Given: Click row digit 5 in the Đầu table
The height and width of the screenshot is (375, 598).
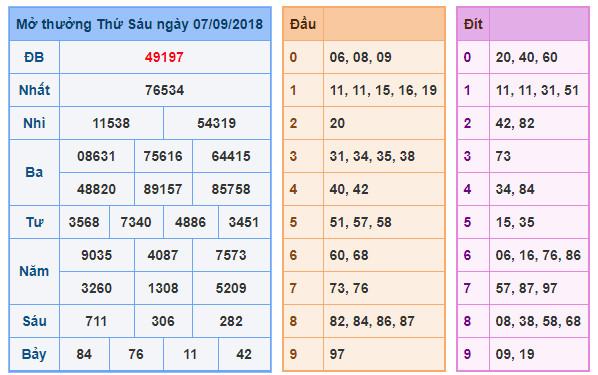Looking at the screenshot, I should [293, 222].
